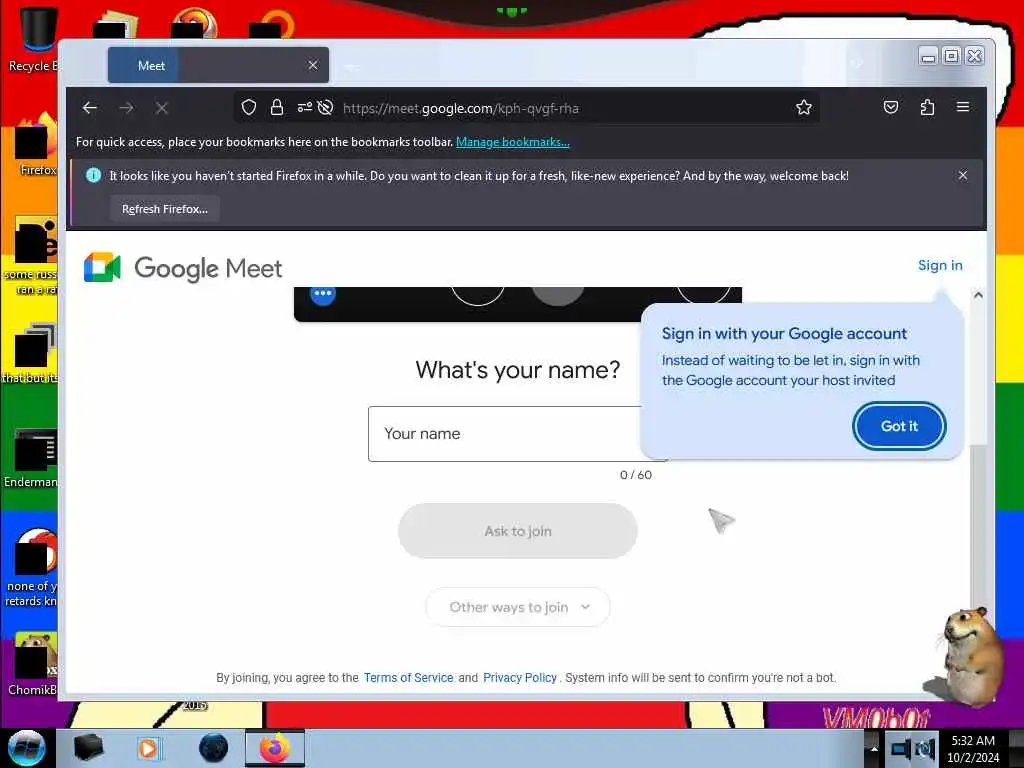Open Terms of Service link
Viewport: 1024px width, 768px height.
pos(408,678)
